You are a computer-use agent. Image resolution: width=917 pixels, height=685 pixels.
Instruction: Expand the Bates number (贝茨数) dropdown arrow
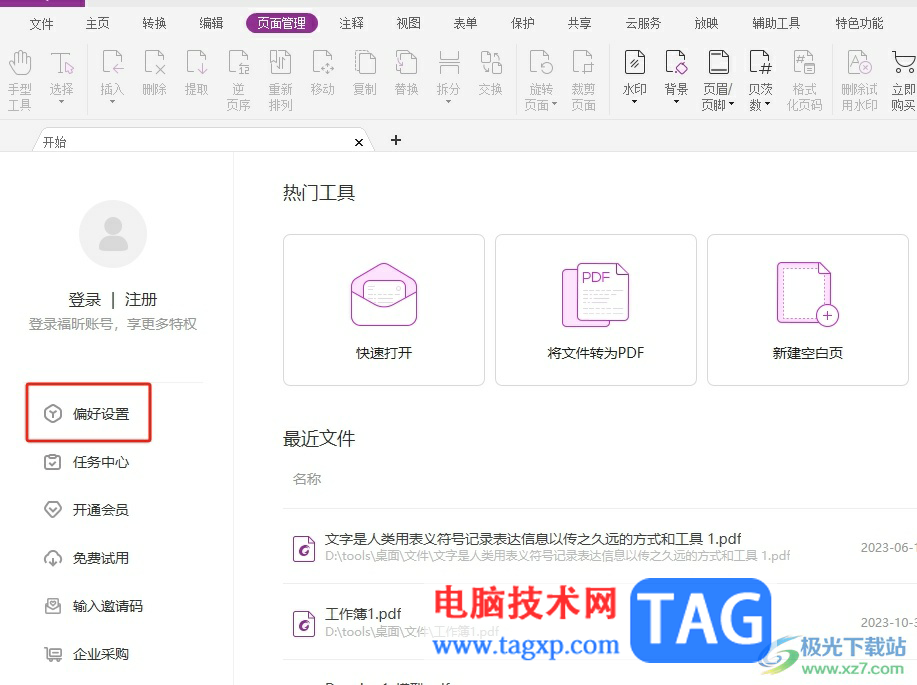(x=767, y=105)
